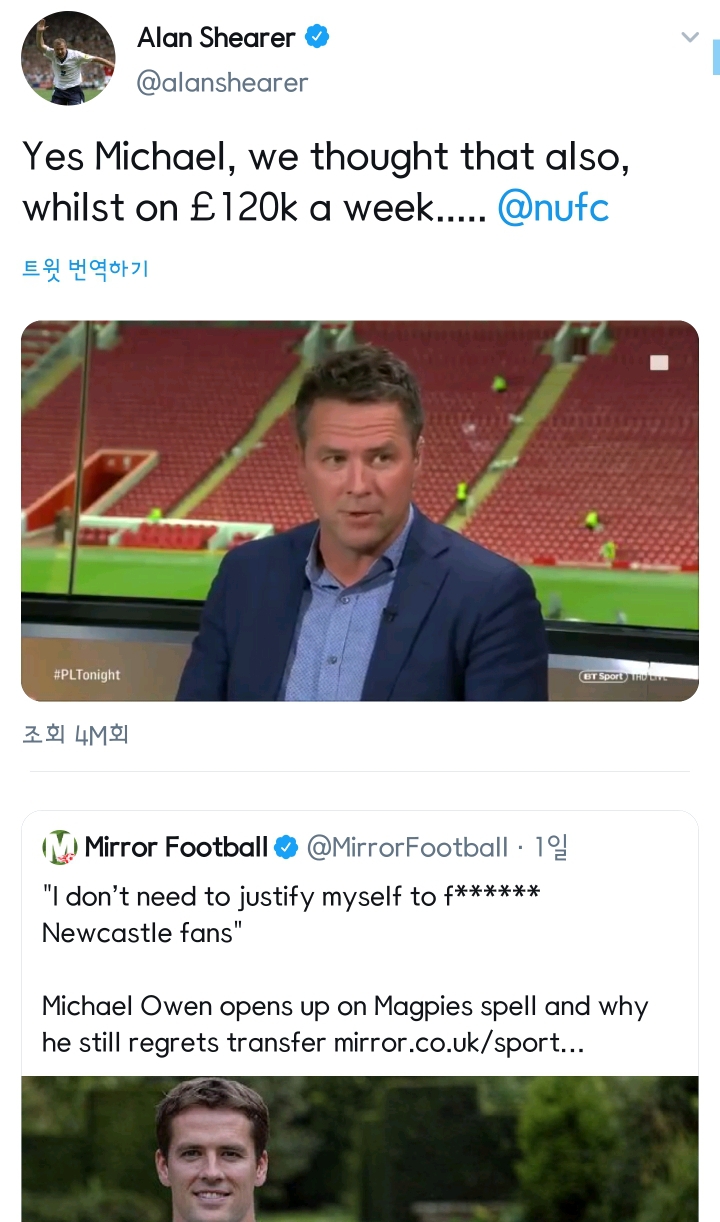The width and height of the screenshot is (720, 1222).
Task: Play the video of Michael Owen
Action: coord(360,510)
